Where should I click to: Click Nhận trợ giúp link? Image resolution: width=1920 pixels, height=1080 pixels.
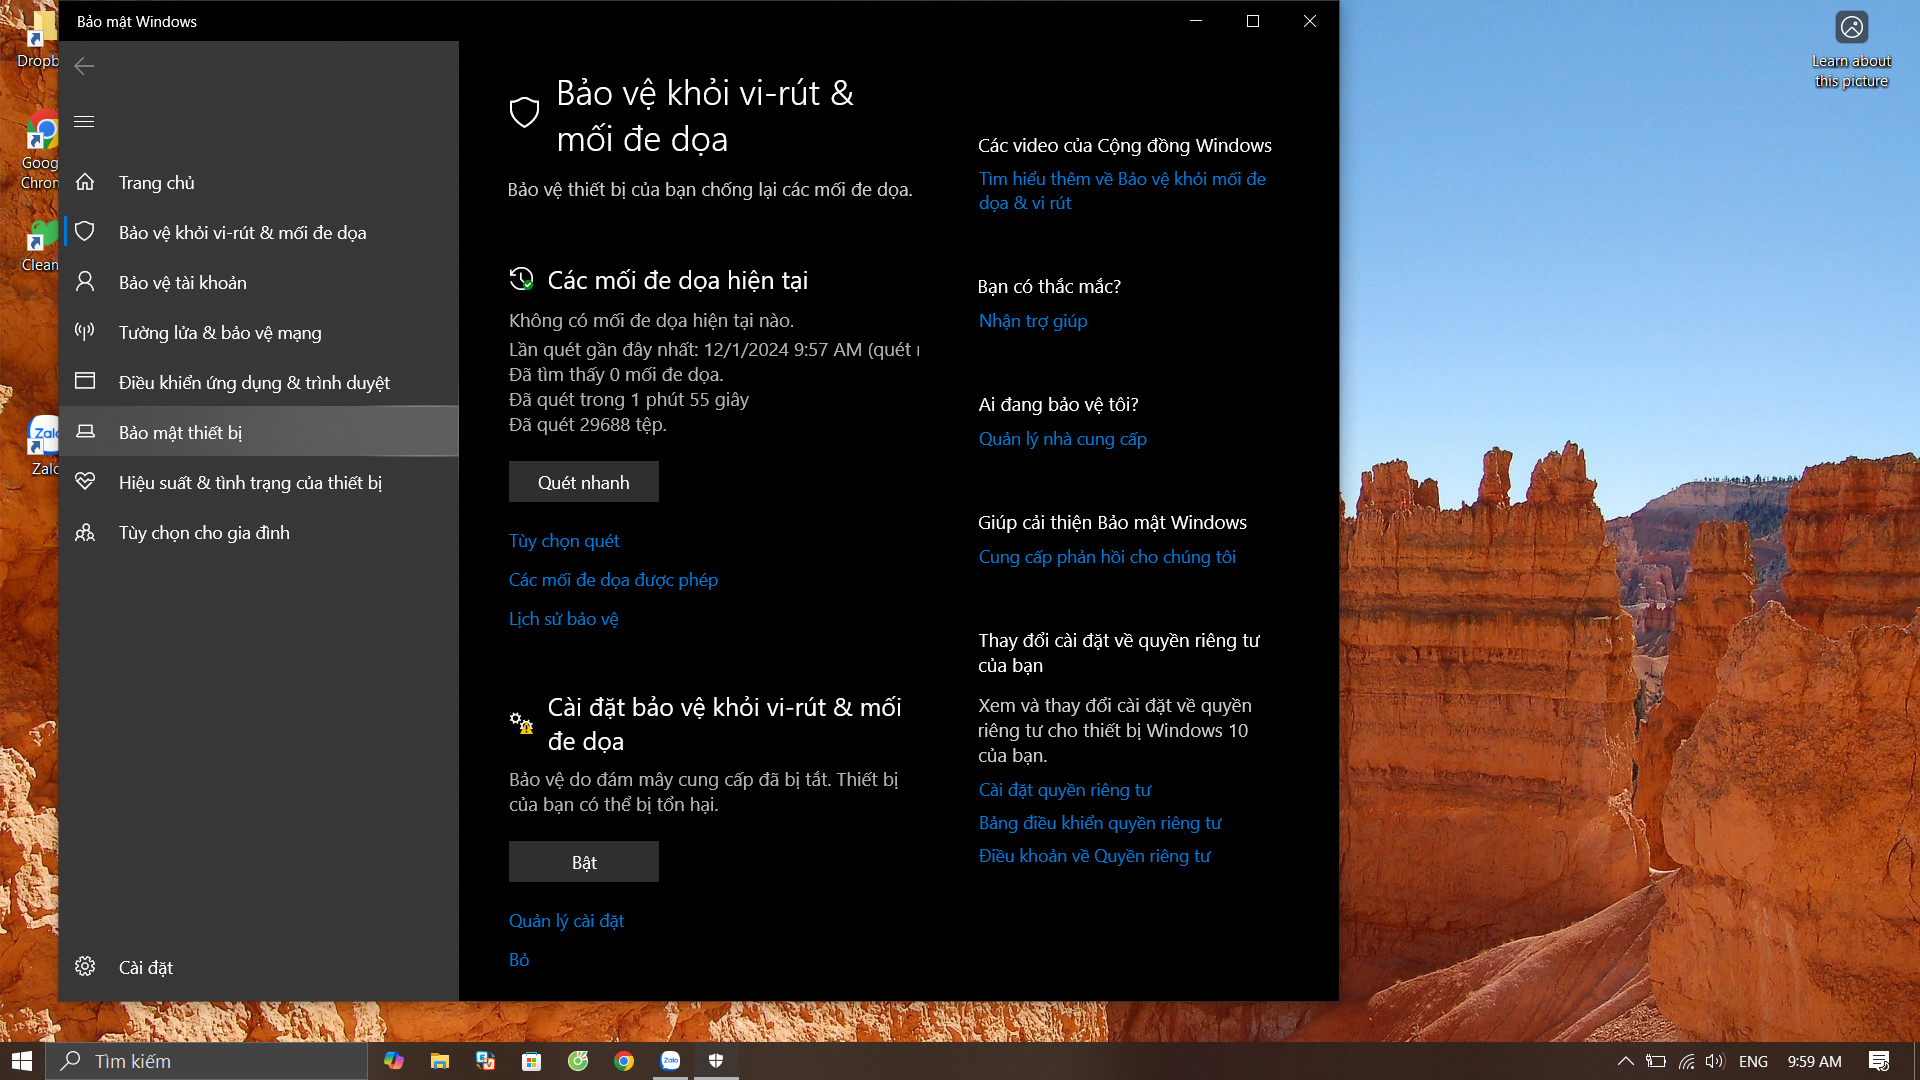pos(1033,321)
